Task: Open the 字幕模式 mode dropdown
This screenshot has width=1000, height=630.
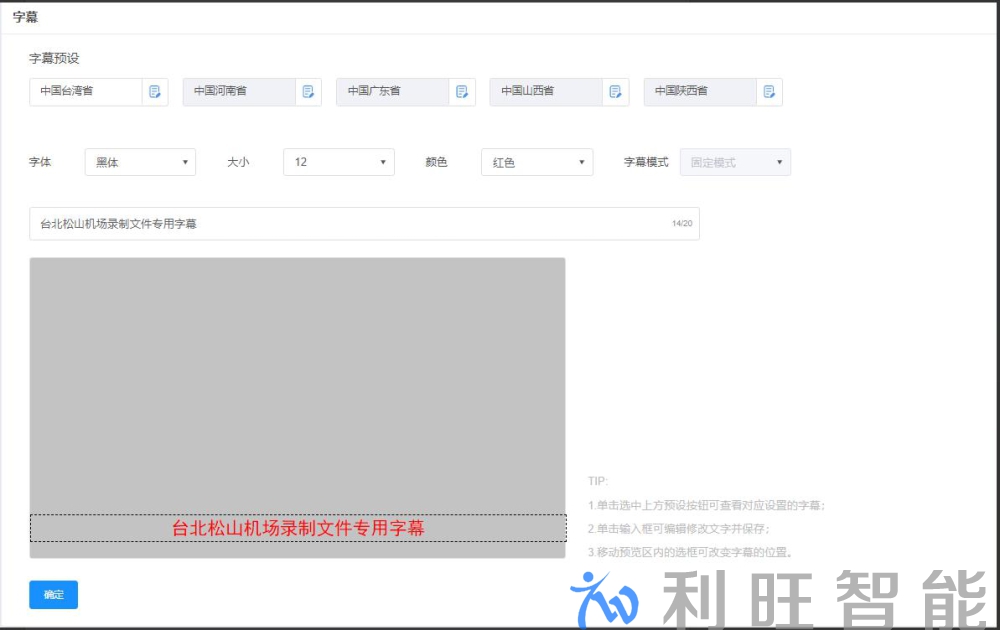Action: 735,161
